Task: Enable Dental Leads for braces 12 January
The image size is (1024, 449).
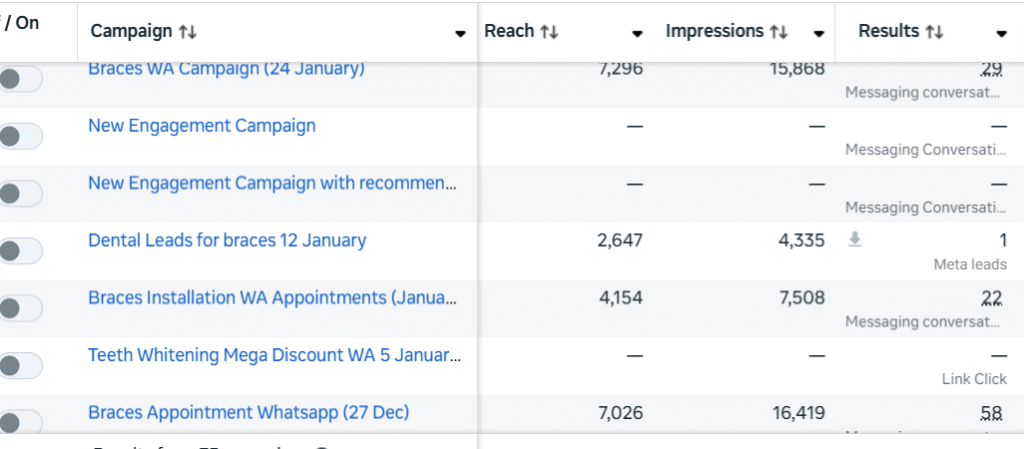Action: pyautogui.click(x=20, y=251)
